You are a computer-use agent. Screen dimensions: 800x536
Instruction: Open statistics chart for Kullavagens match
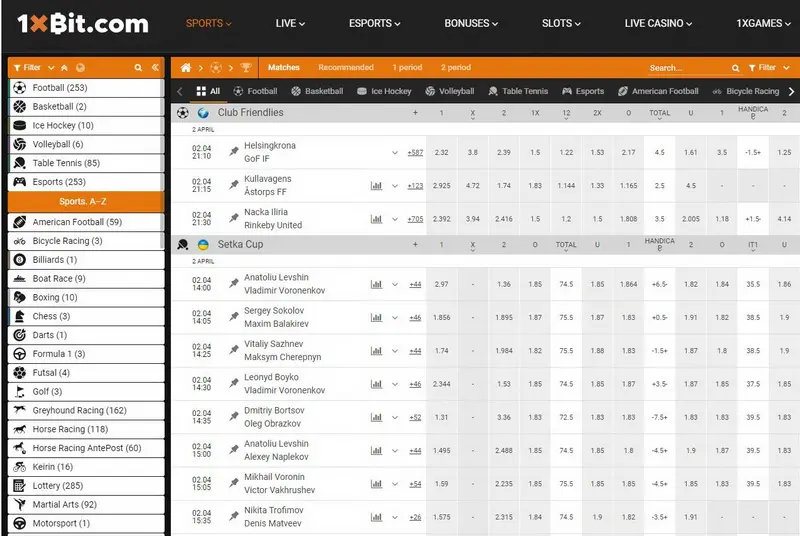click(376, 186)
